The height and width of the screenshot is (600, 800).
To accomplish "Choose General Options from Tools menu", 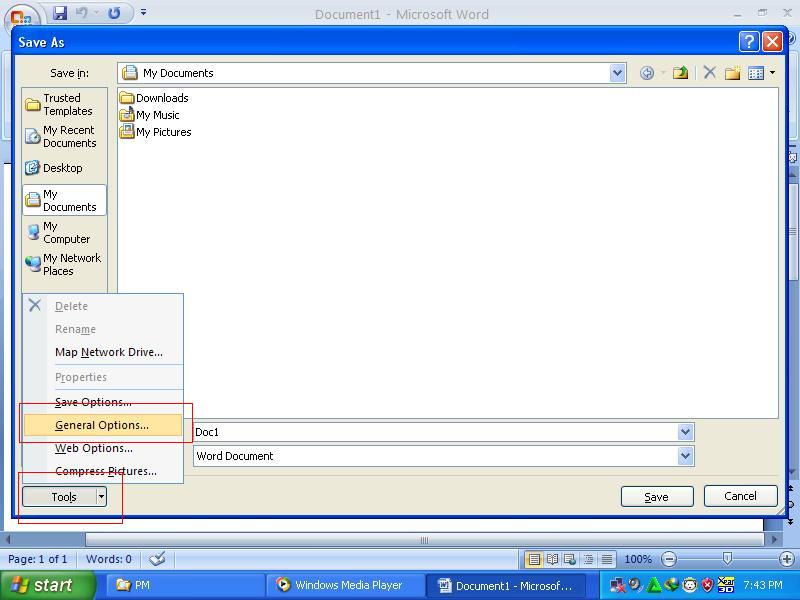I will (x=103, y=425).
